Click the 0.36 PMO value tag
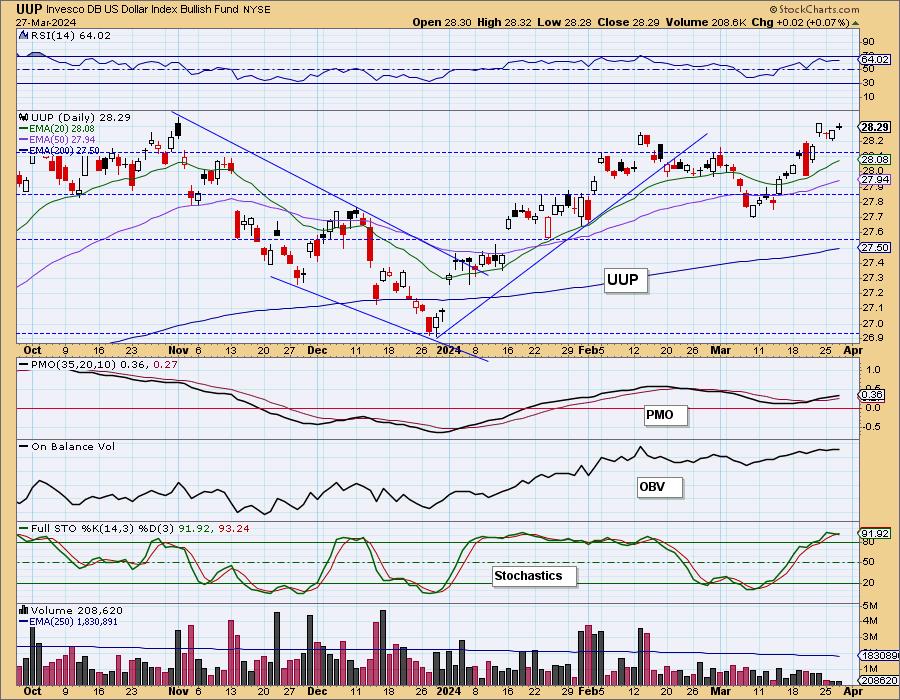 (x=872, y=395)
